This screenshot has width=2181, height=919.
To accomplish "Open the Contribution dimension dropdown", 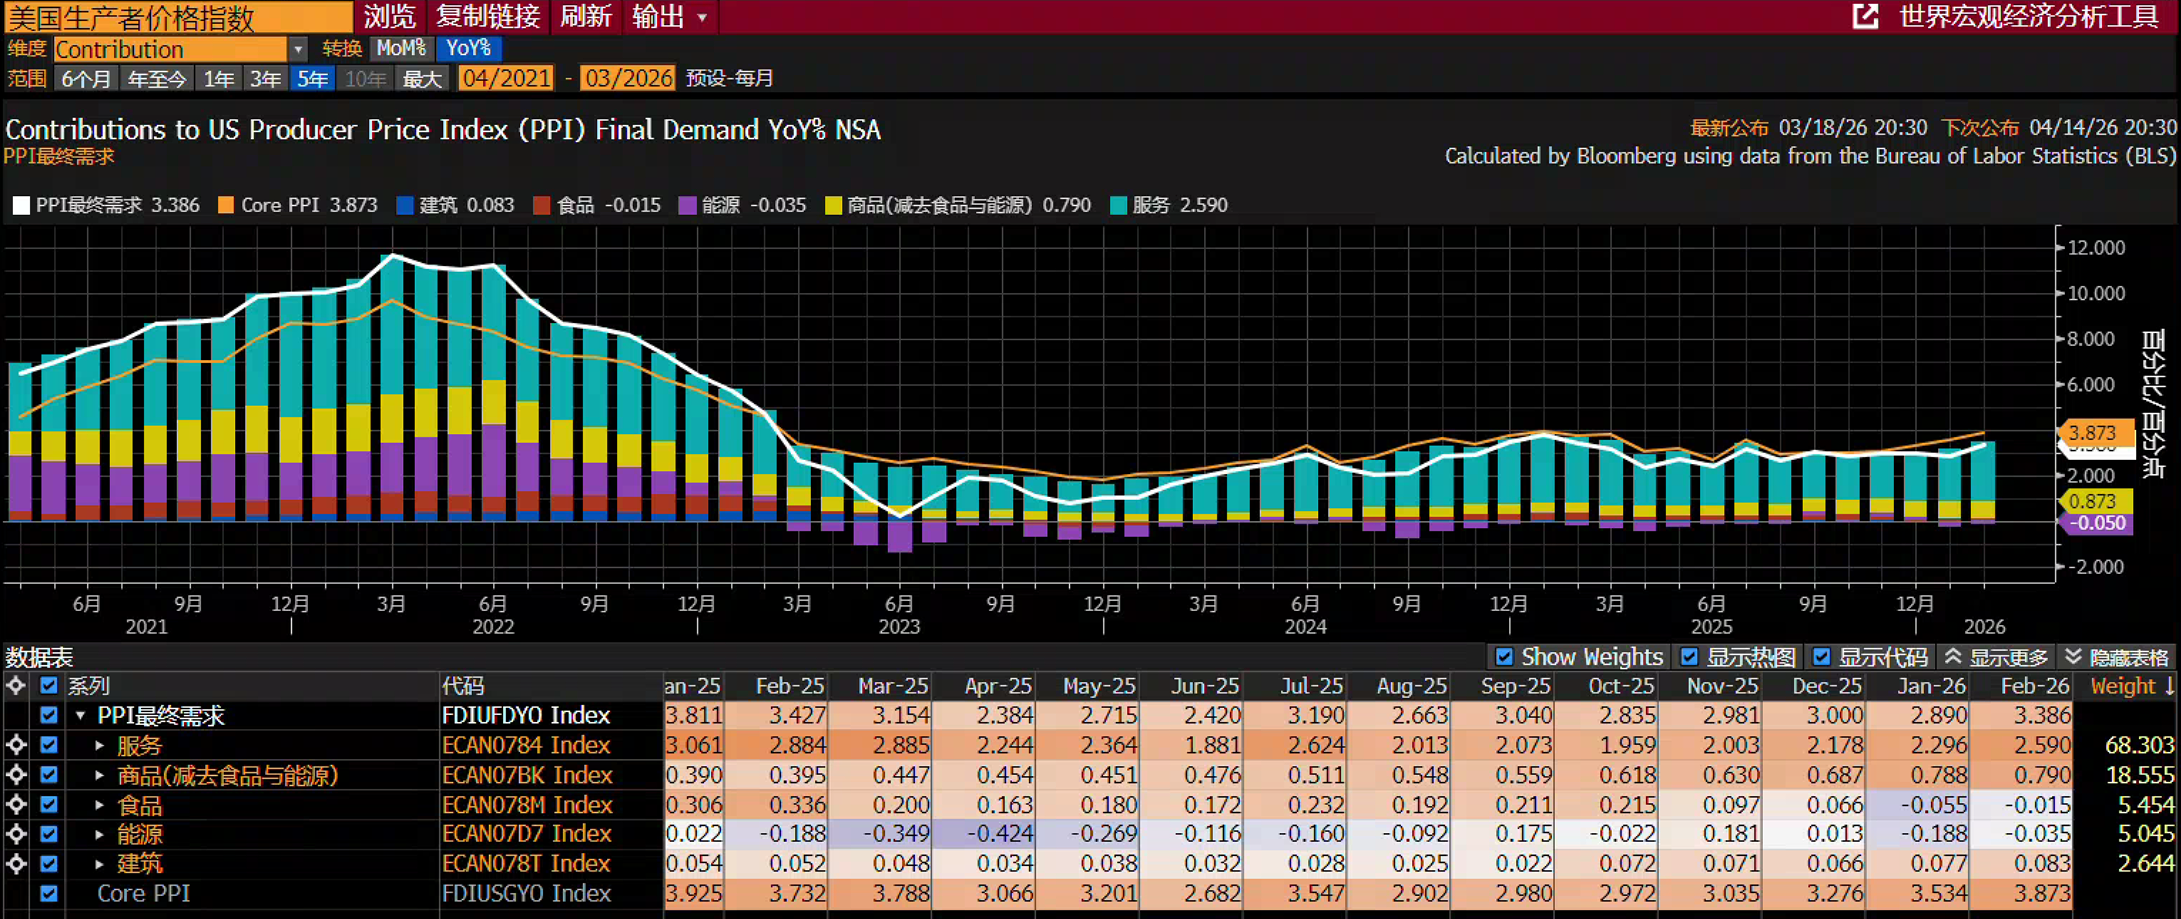I will click(297, 49).
